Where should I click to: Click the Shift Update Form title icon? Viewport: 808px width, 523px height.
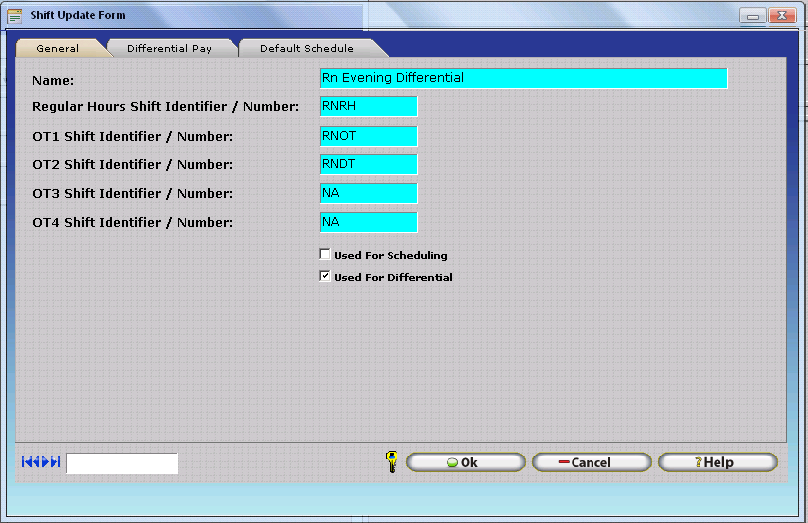[15, 16]
